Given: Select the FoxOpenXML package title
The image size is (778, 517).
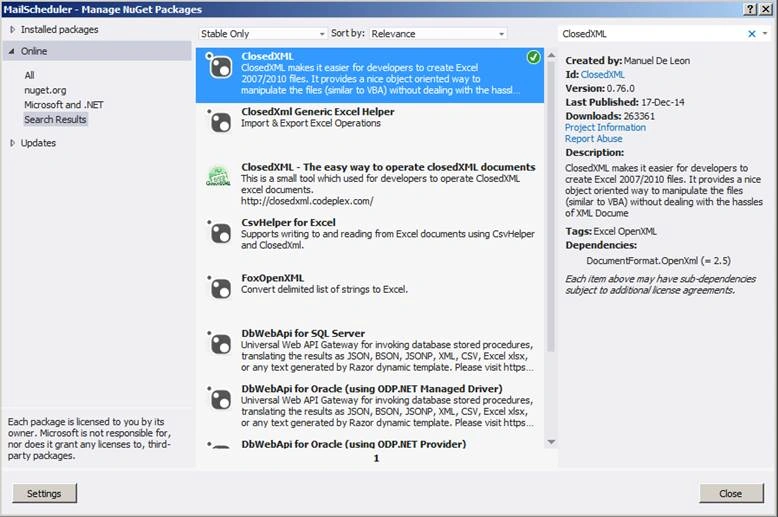Looking at the screenshot, I should point(272,278).
